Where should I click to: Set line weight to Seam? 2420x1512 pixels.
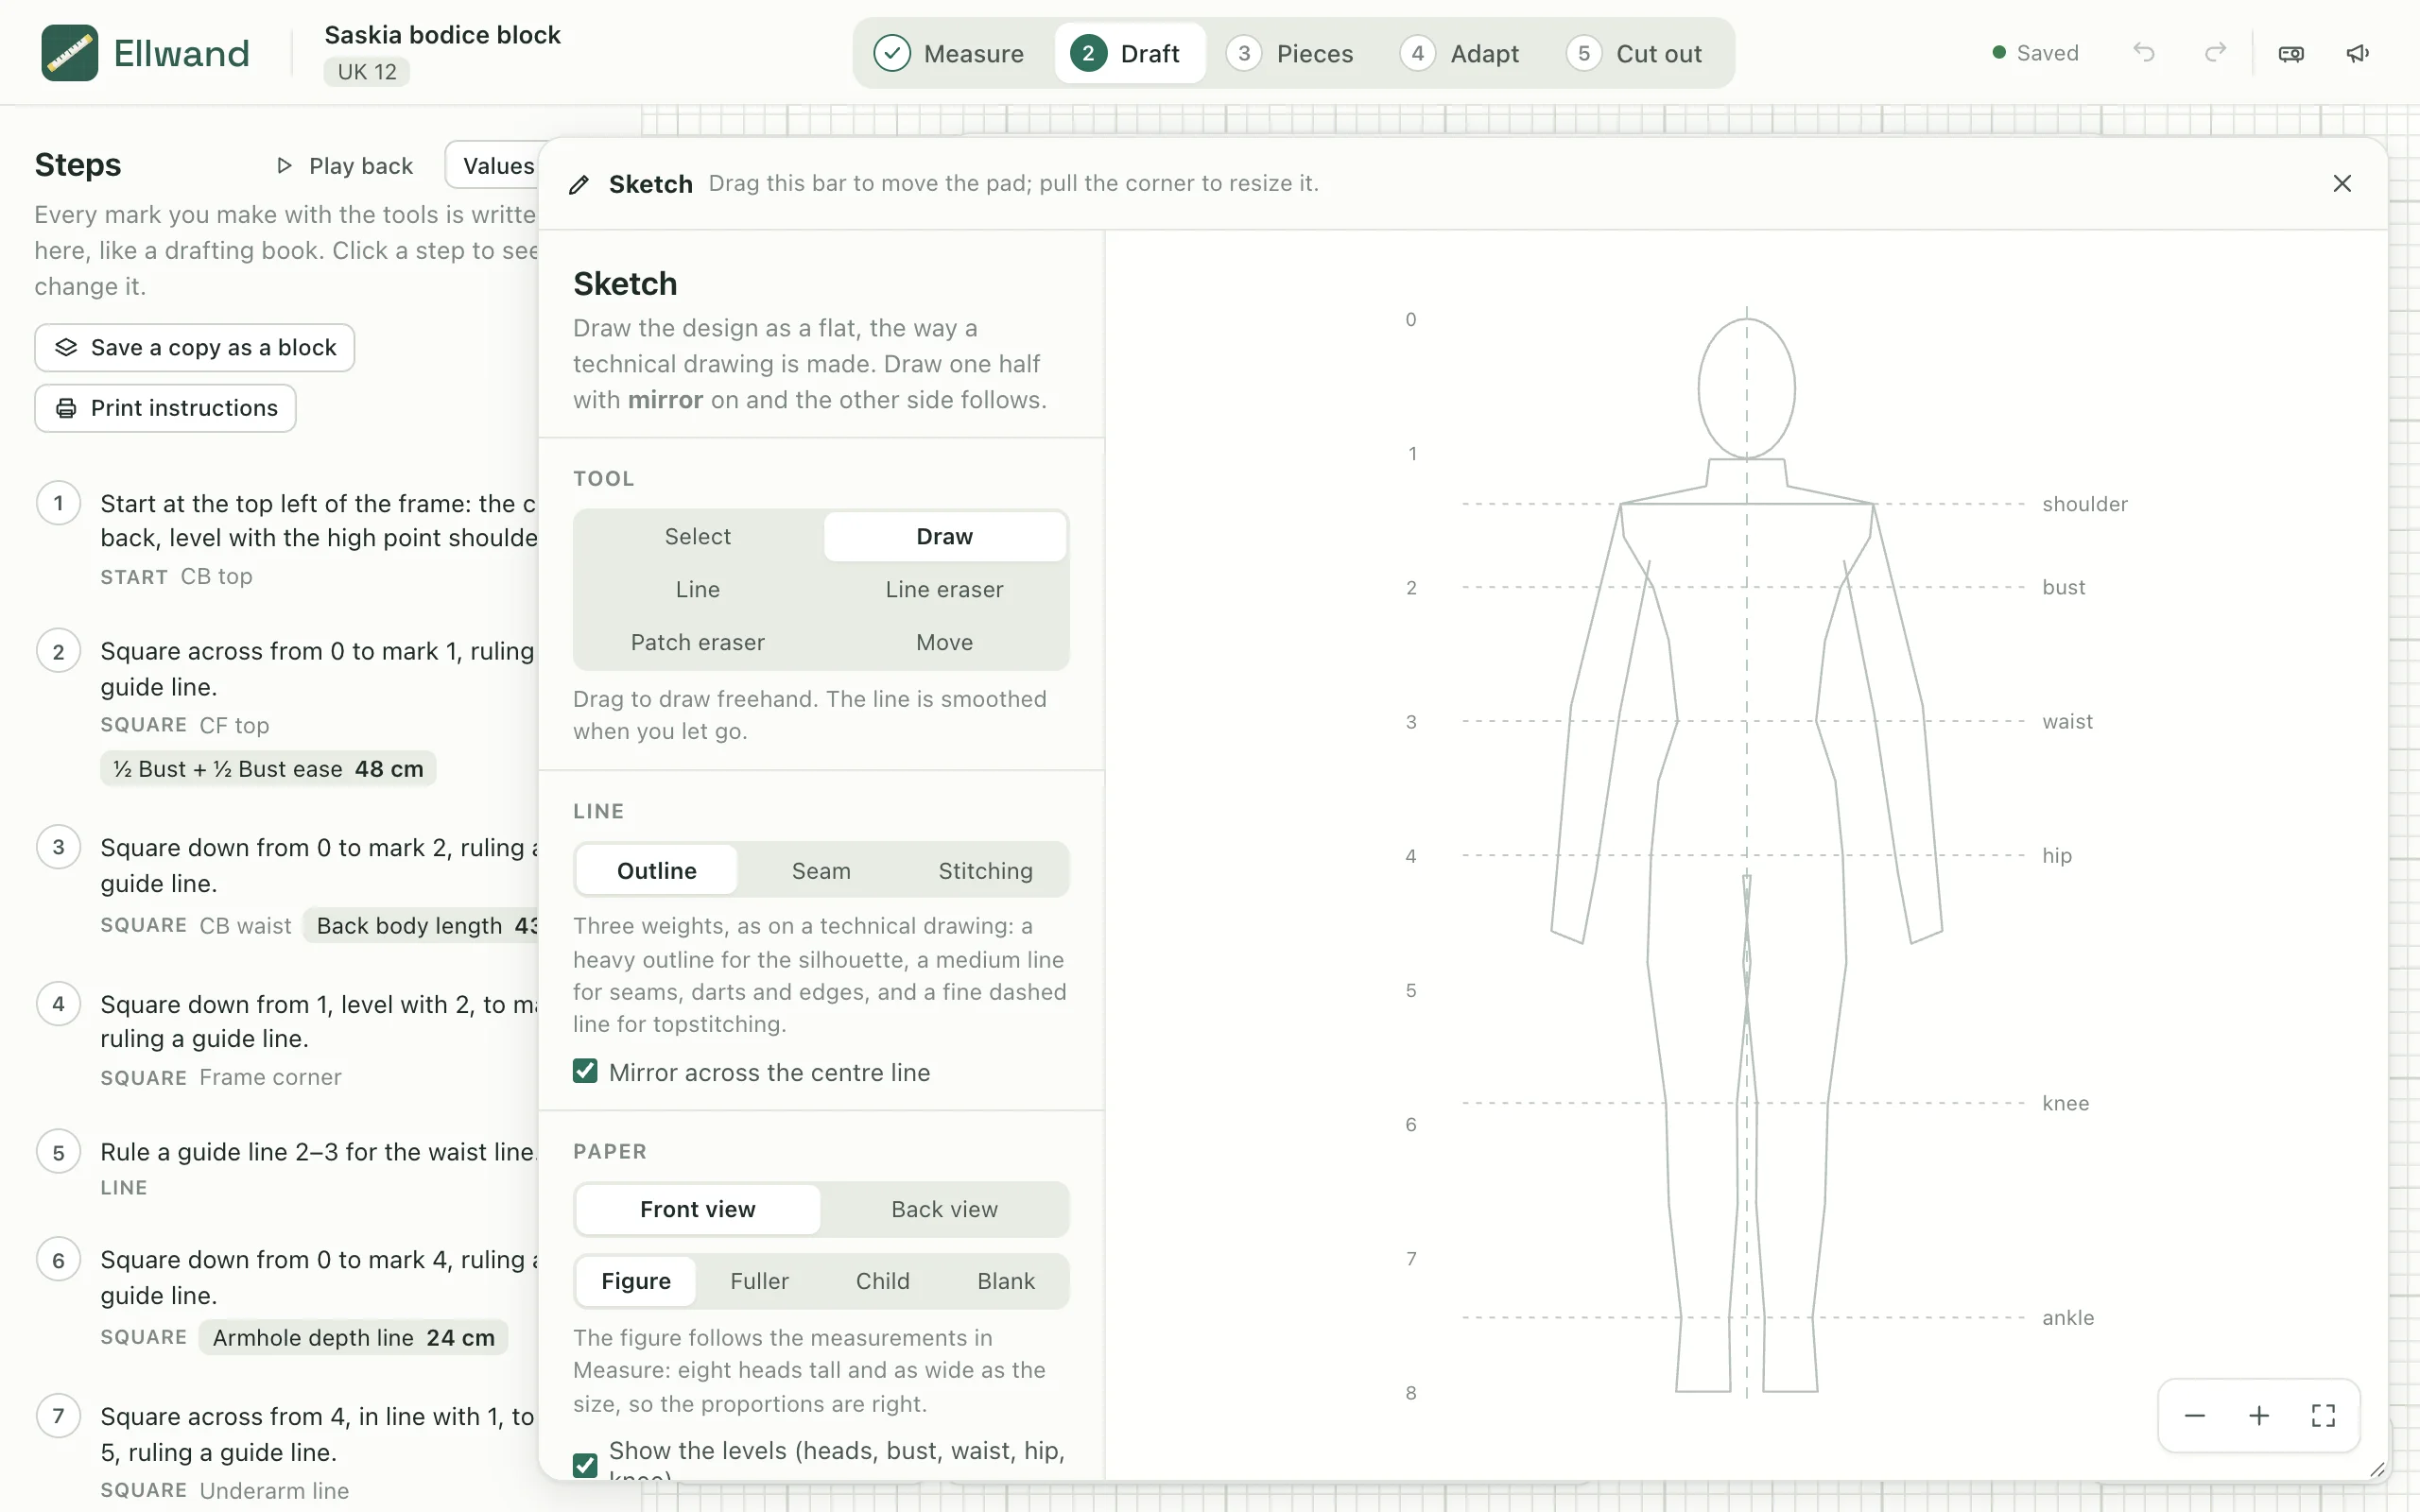821,870
